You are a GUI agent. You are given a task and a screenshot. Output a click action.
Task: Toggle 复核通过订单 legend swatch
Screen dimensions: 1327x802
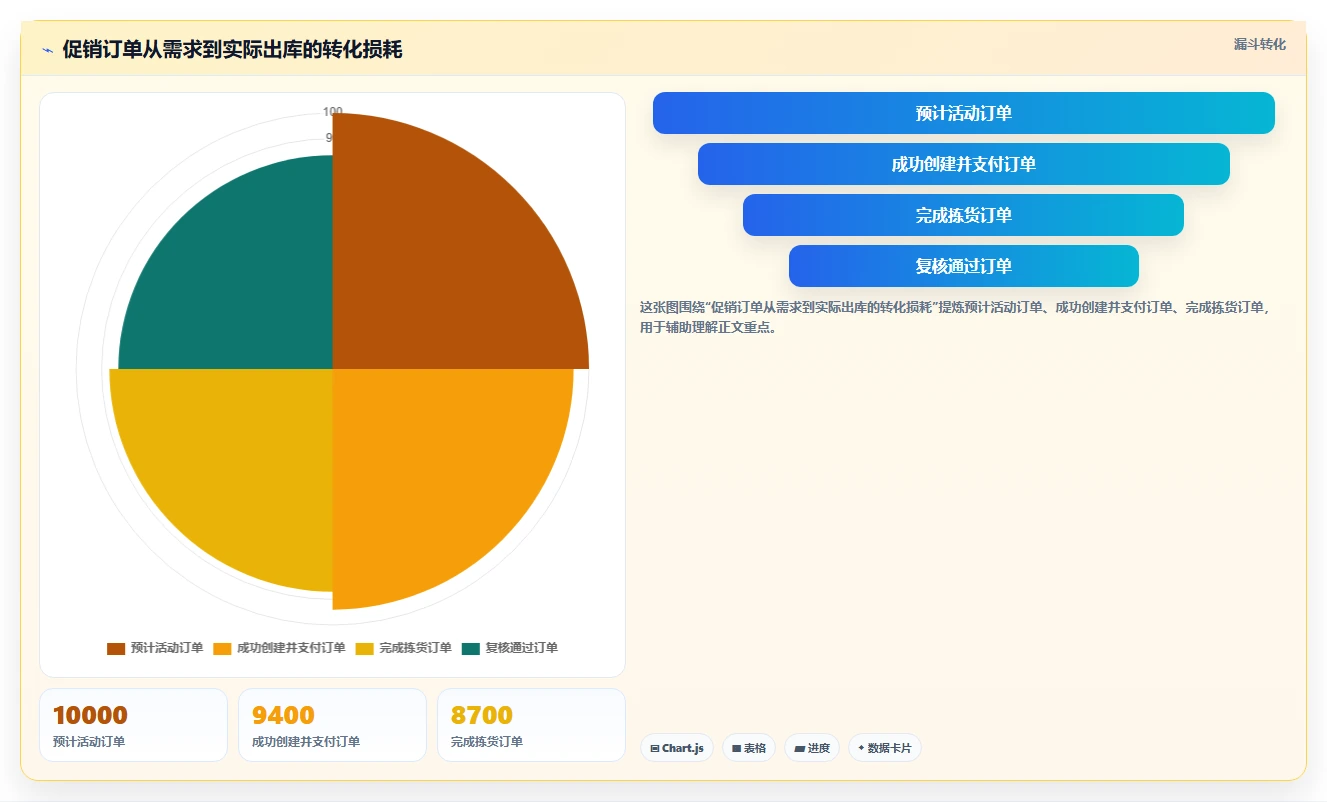pyautogui.click(x=471, y=648)
